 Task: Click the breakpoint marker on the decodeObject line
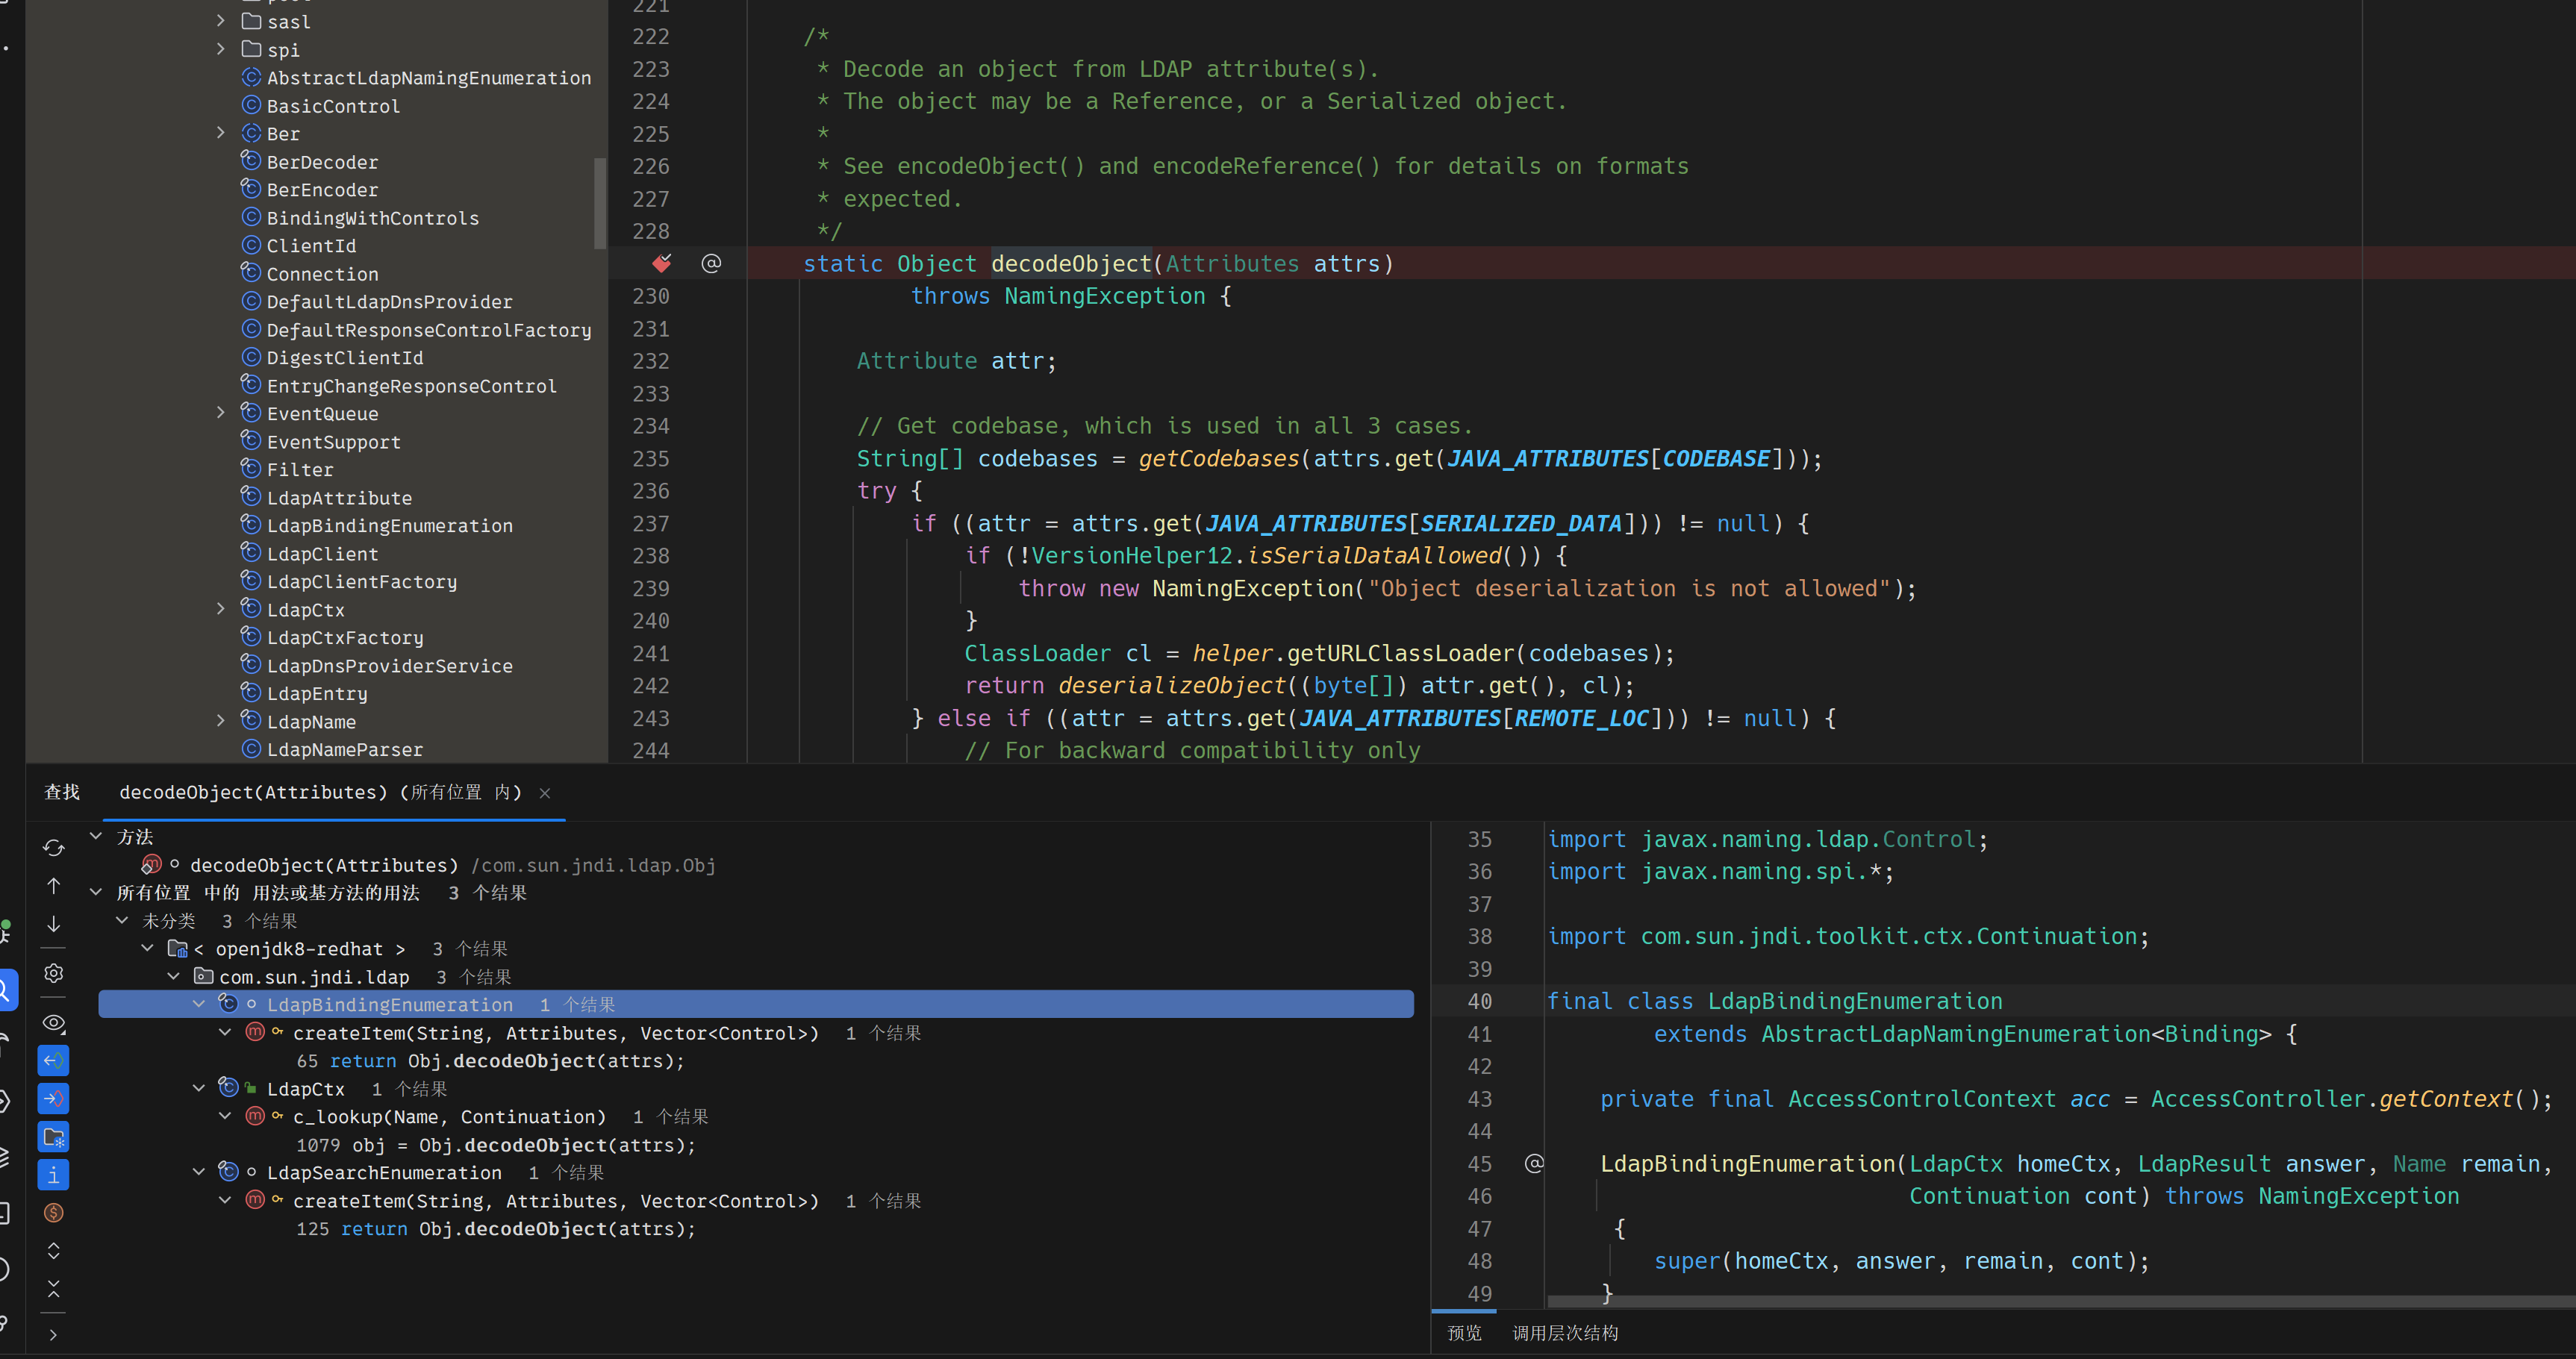(661, 263)
